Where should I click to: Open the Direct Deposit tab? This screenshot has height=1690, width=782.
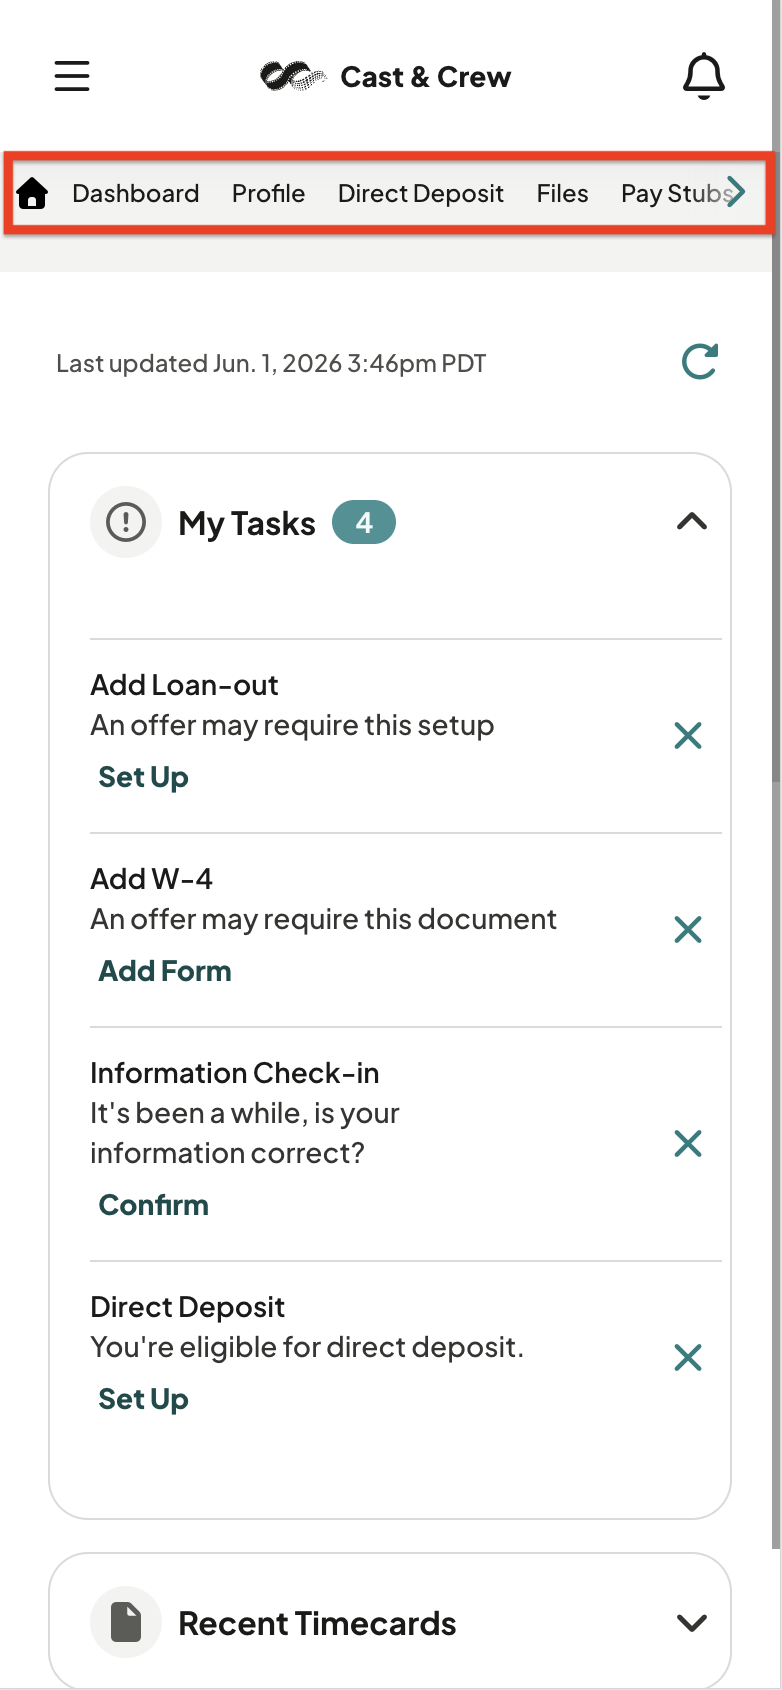click(421, 193)
